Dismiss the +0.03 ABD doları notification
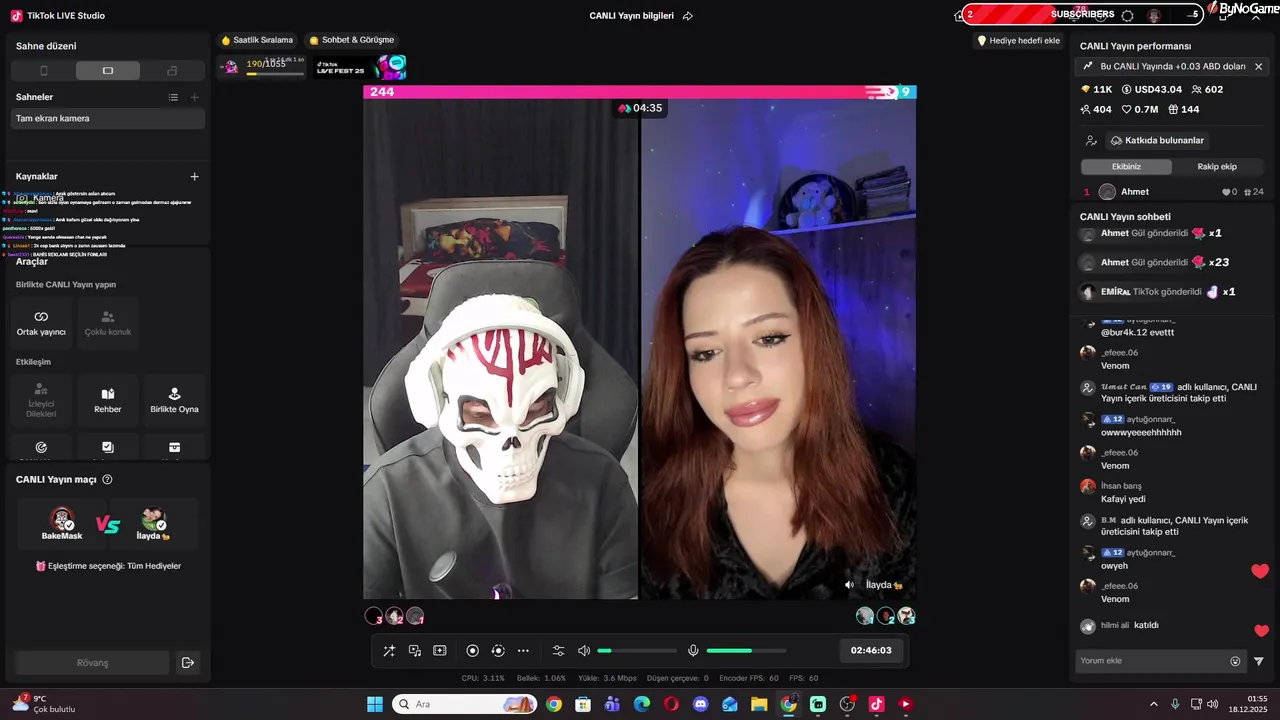Viewport: 1280px width, 720px height. 1258,66
